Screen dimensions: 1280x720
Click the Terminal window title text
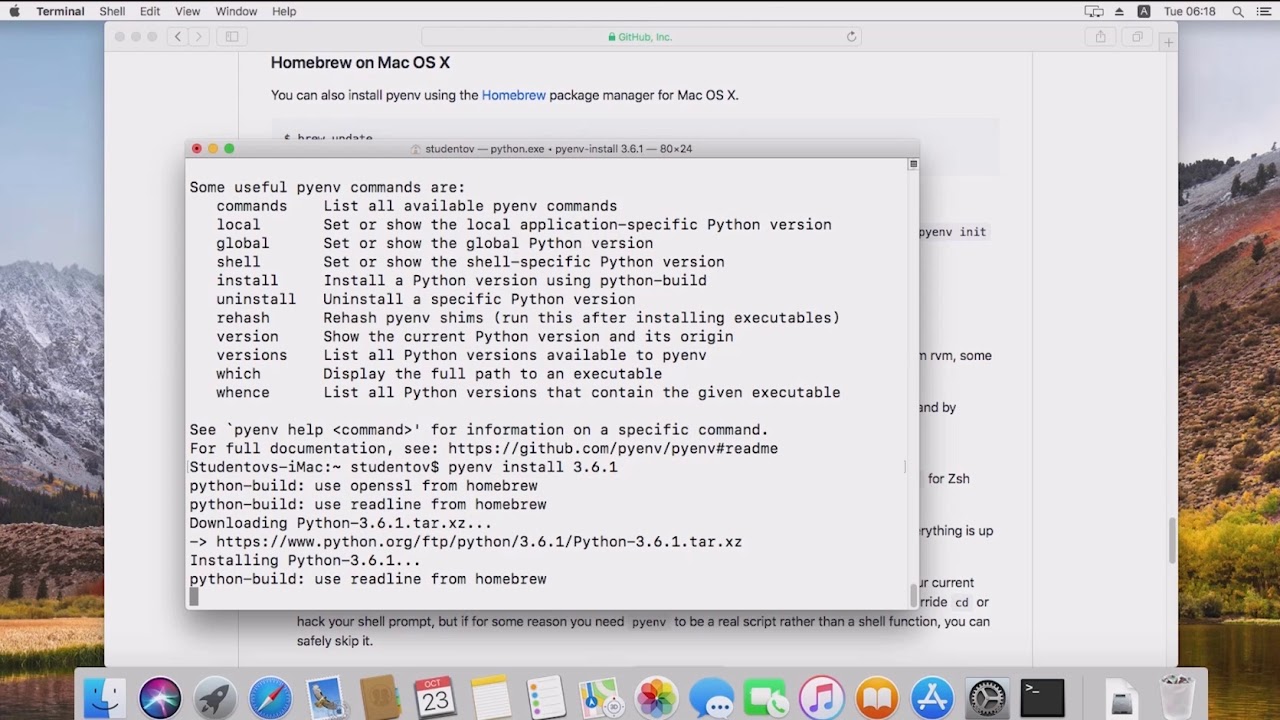[558, 149]
